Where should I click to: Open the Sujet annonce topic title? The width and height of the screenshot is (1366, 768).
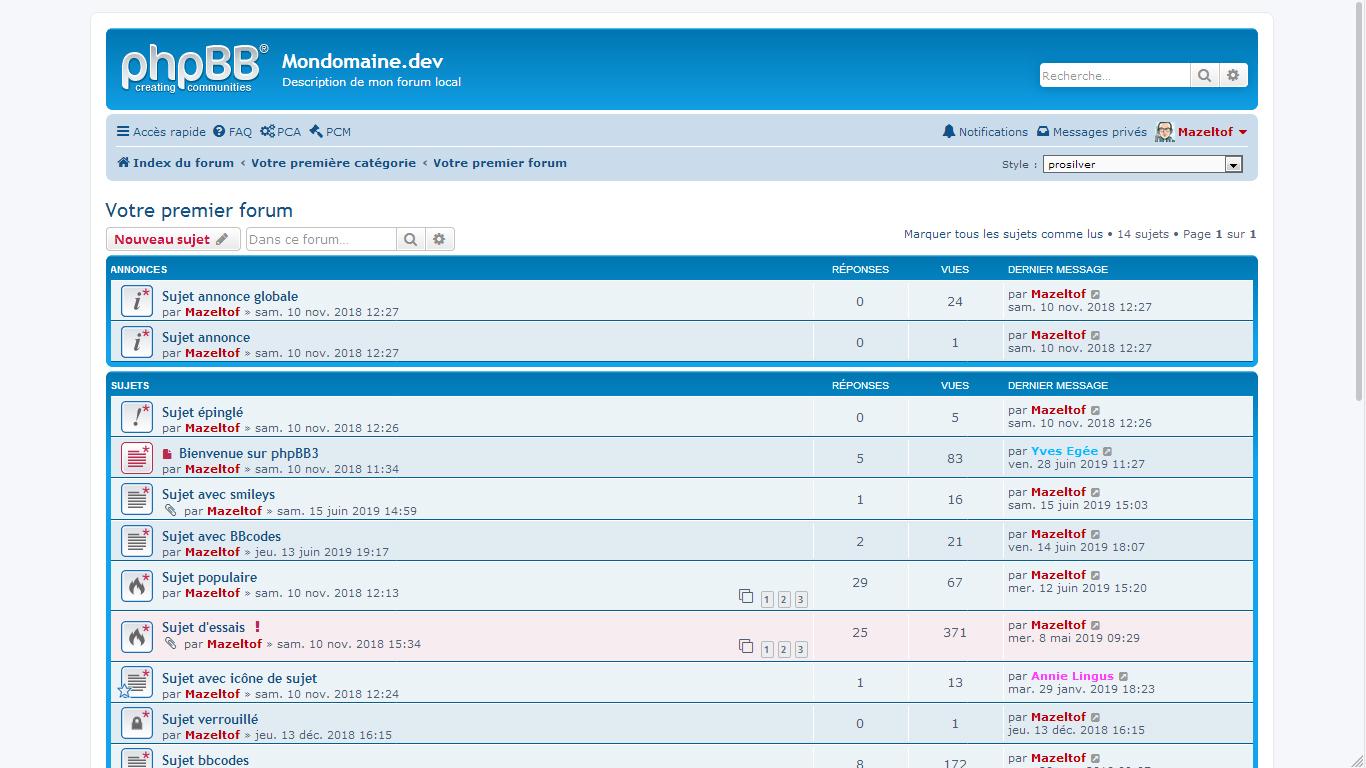tap(206, 337)
